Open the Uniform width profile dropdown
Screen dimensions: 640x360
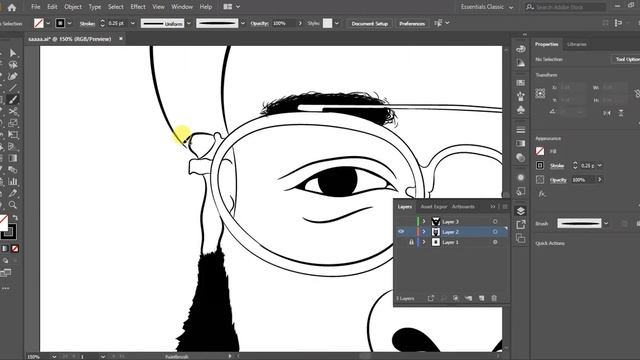tap(189, 23)
